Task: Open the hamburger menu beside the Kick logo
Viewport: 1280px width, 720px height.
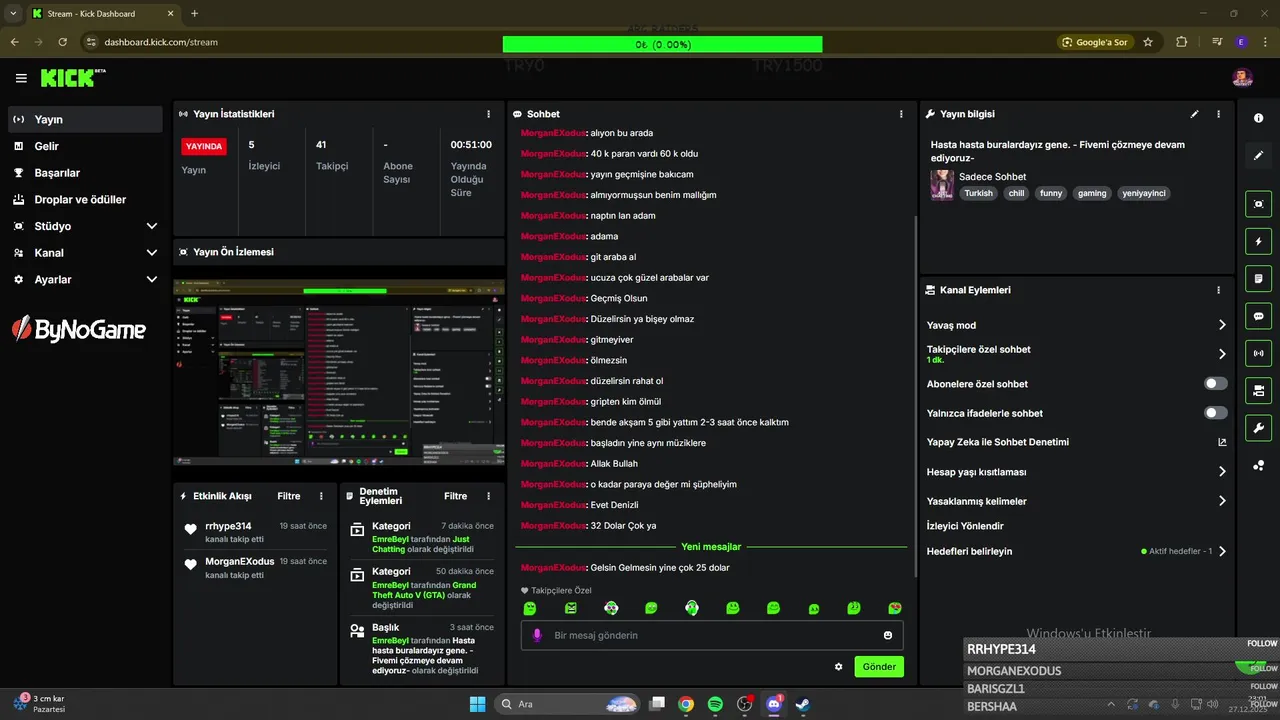Action: (x=21, y=78)
